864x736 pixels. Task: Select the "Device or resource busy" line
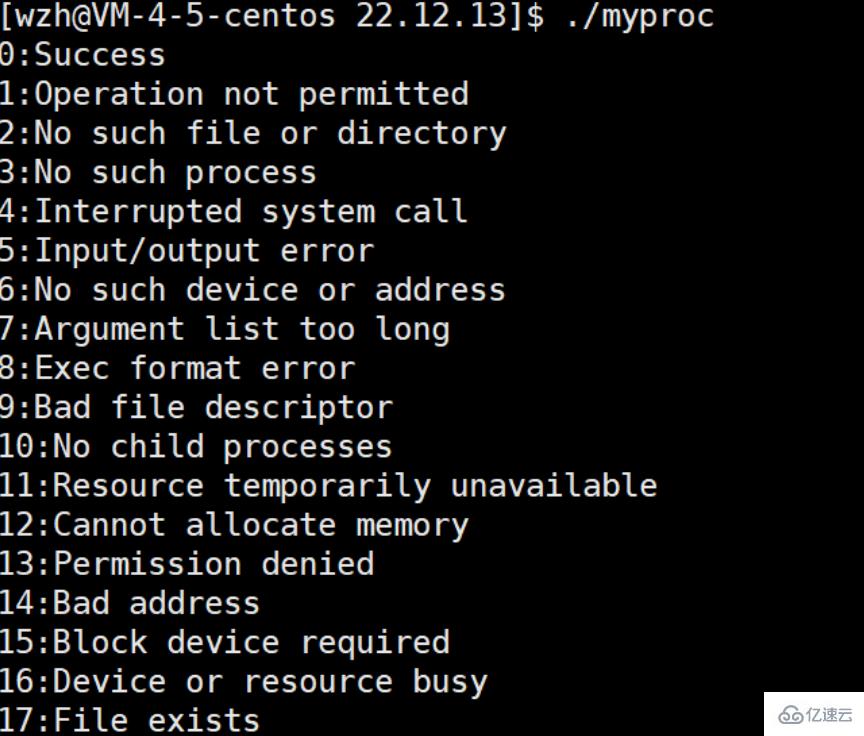pyautogui.click(x=244, y=681)
